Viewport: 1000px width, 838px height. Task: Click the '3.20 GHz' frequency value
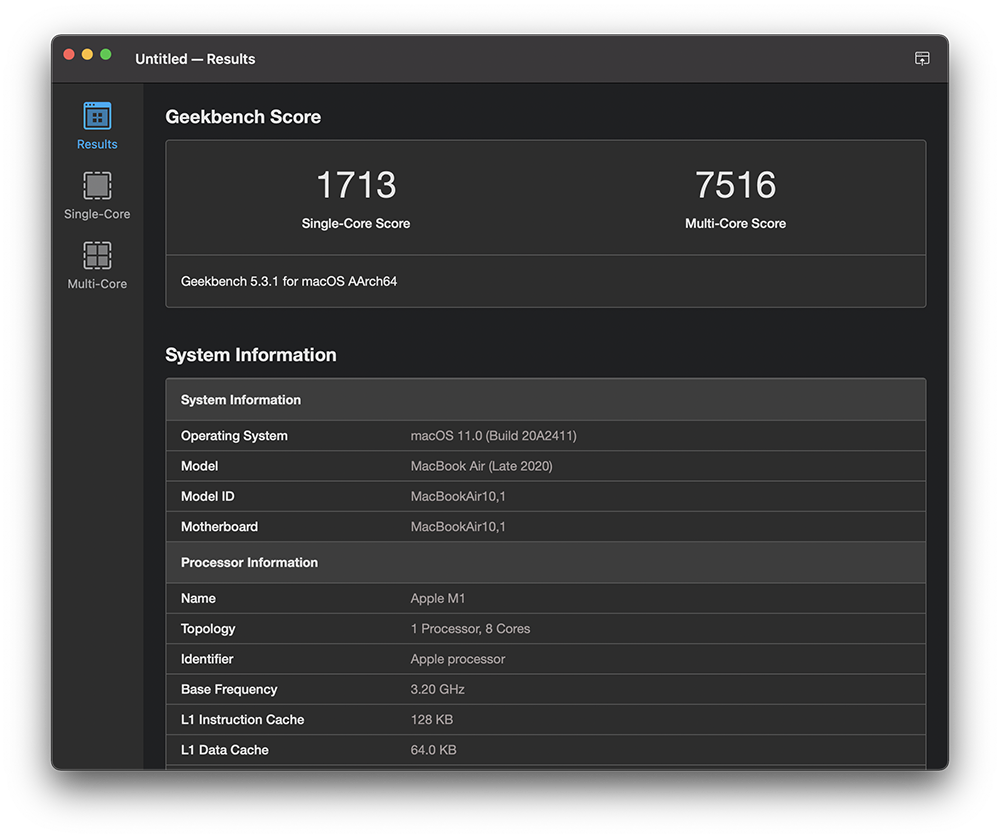(x=438, y=689)
